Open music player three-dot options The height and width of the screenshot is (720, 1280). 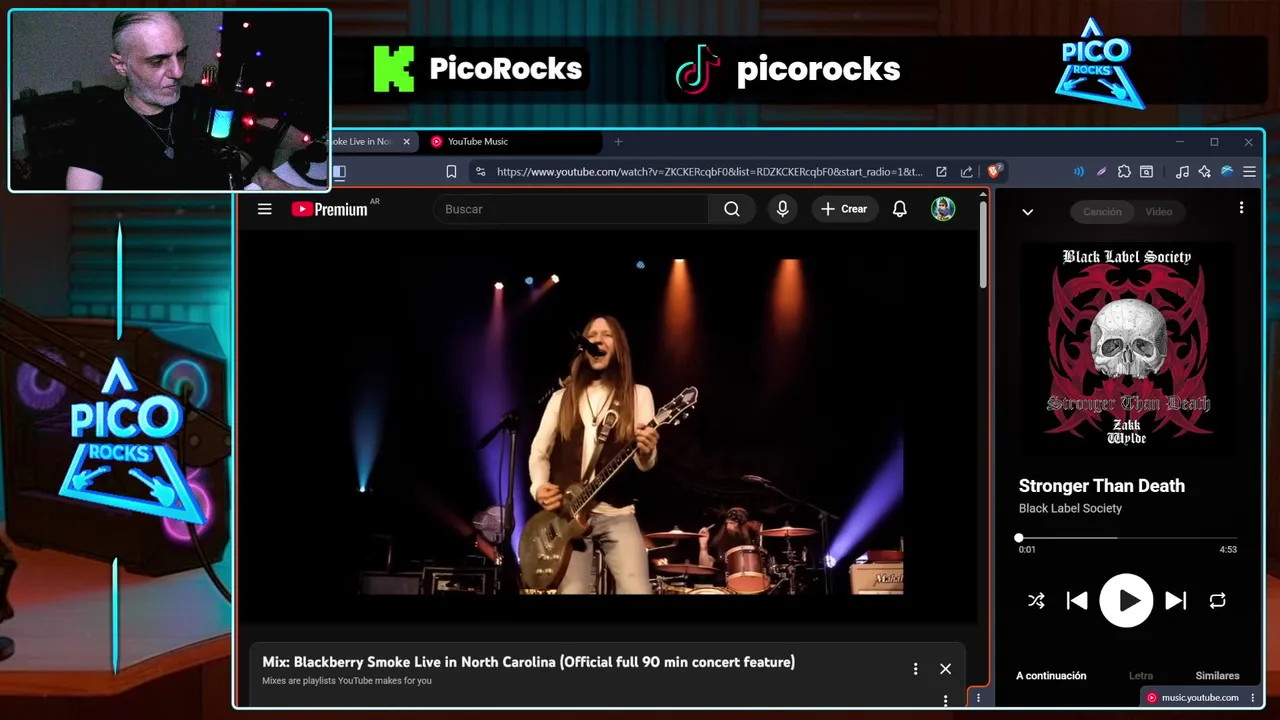[1241, 208]
